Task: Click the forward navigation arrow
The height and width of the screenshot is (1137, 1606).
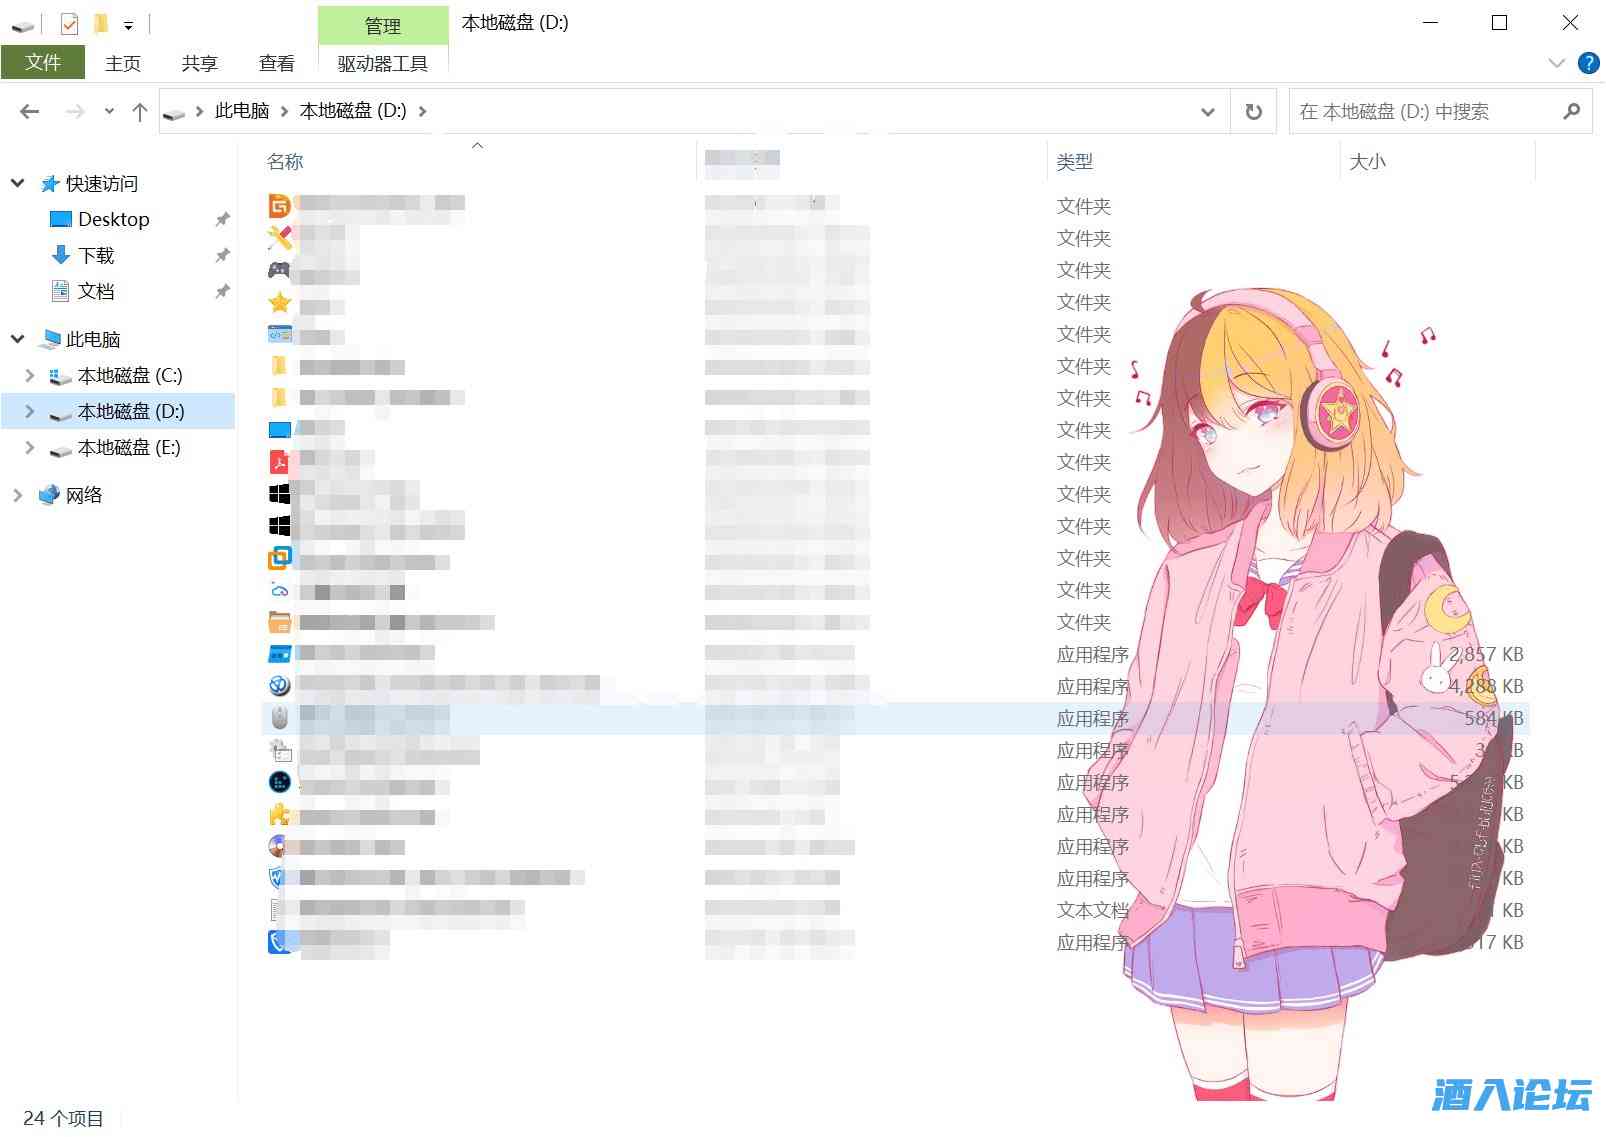Action: [74, 111]
